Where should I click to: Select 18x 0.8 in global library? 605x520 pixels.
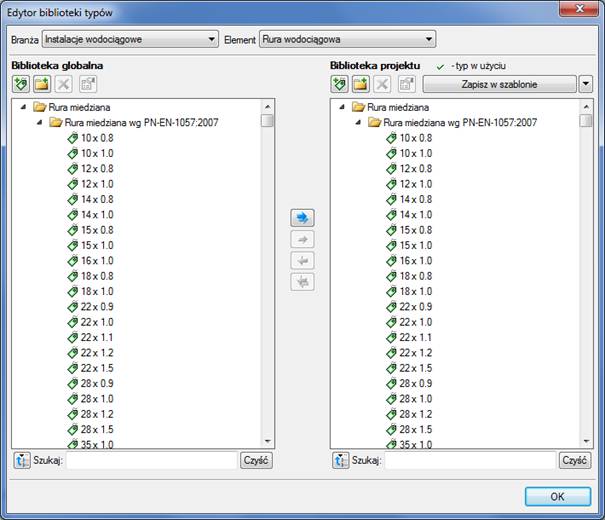point(97,276)
